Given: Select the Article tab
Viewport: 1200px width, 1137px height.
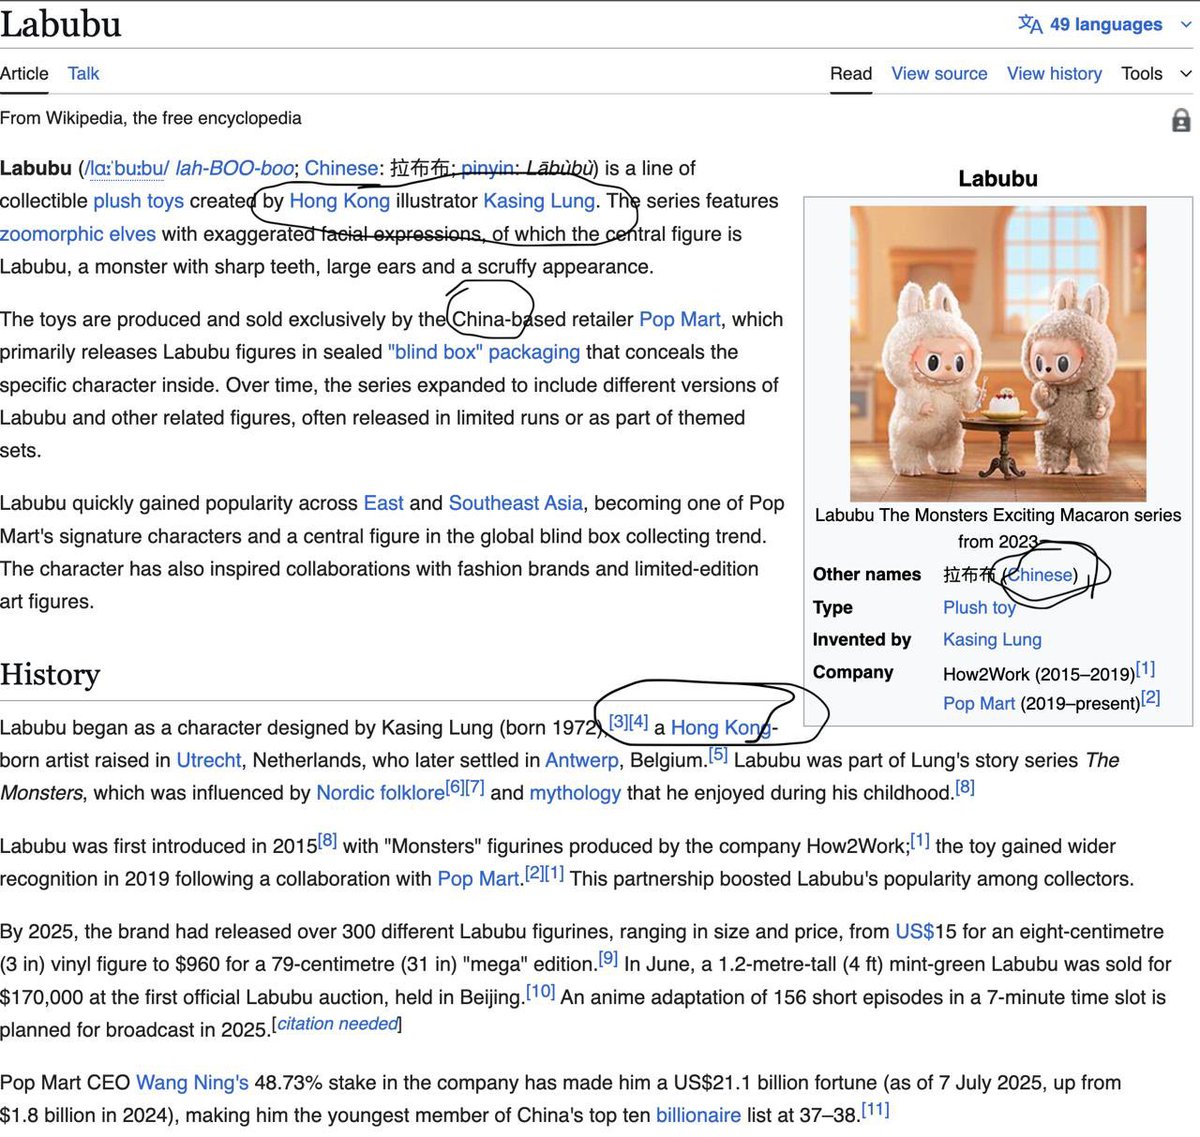Looking at the screenshot, I should coord(24,73).
